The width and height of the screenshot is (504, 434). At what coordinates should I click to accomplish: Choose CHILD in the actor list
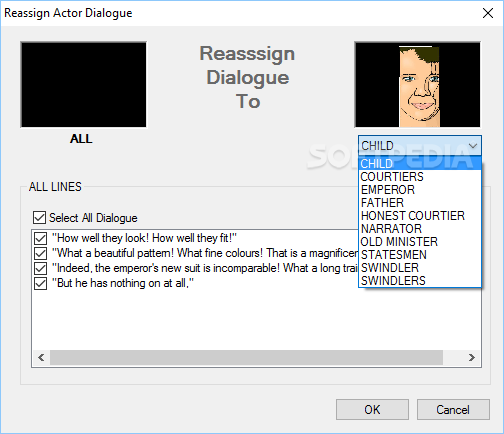point(420,164)
